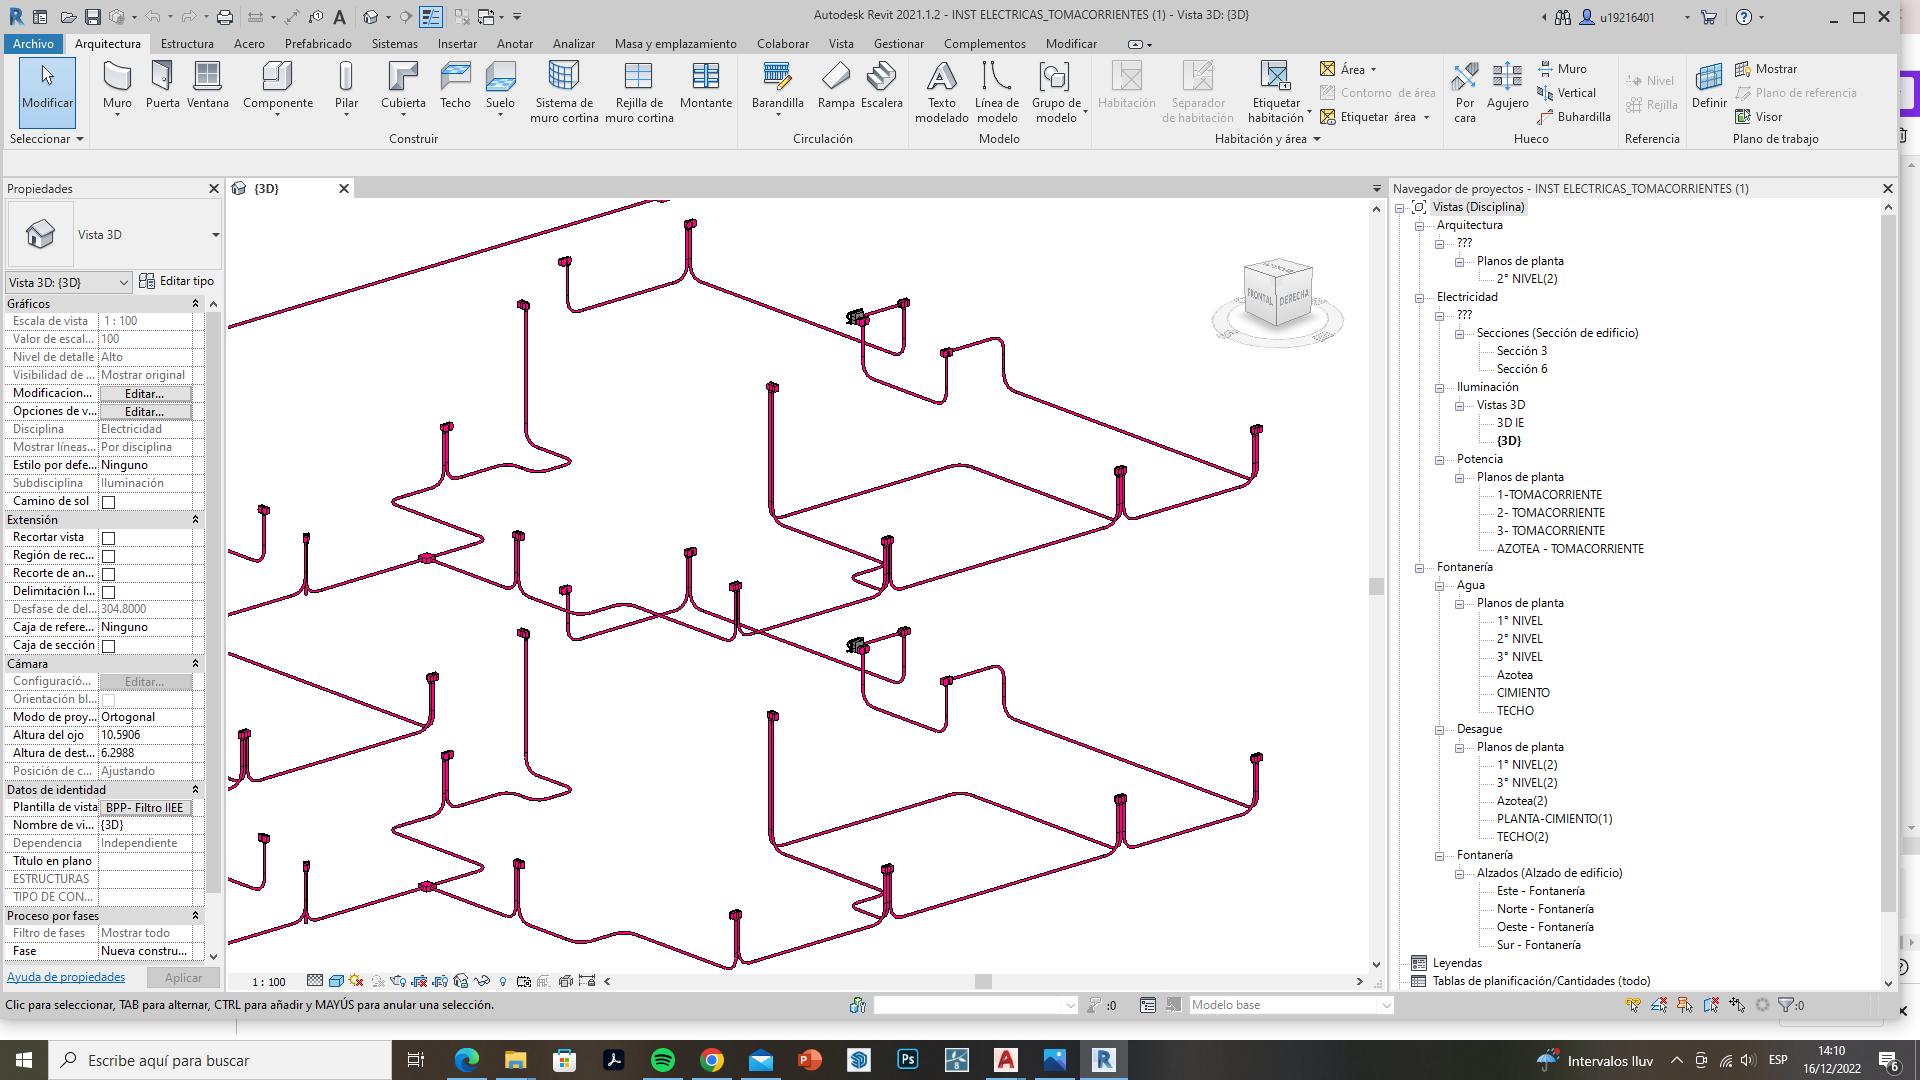The width and height of the screenshot is (1920, 1080).
Task: Open the Ayuda de propiedades link
Action: tap(66, 977)
